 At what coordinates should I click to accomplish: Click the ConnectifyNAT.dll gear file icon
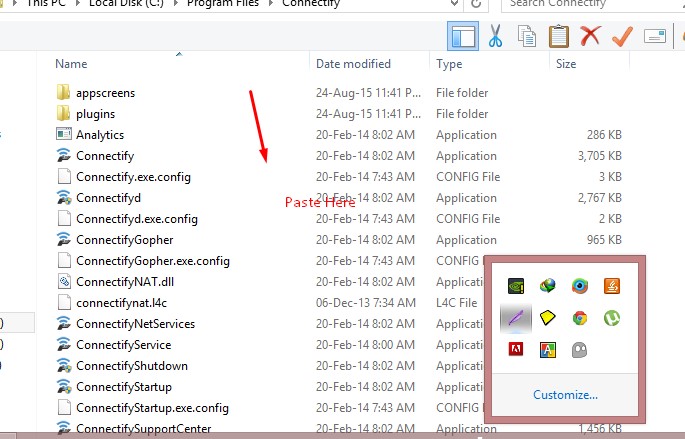coord(64,281)
